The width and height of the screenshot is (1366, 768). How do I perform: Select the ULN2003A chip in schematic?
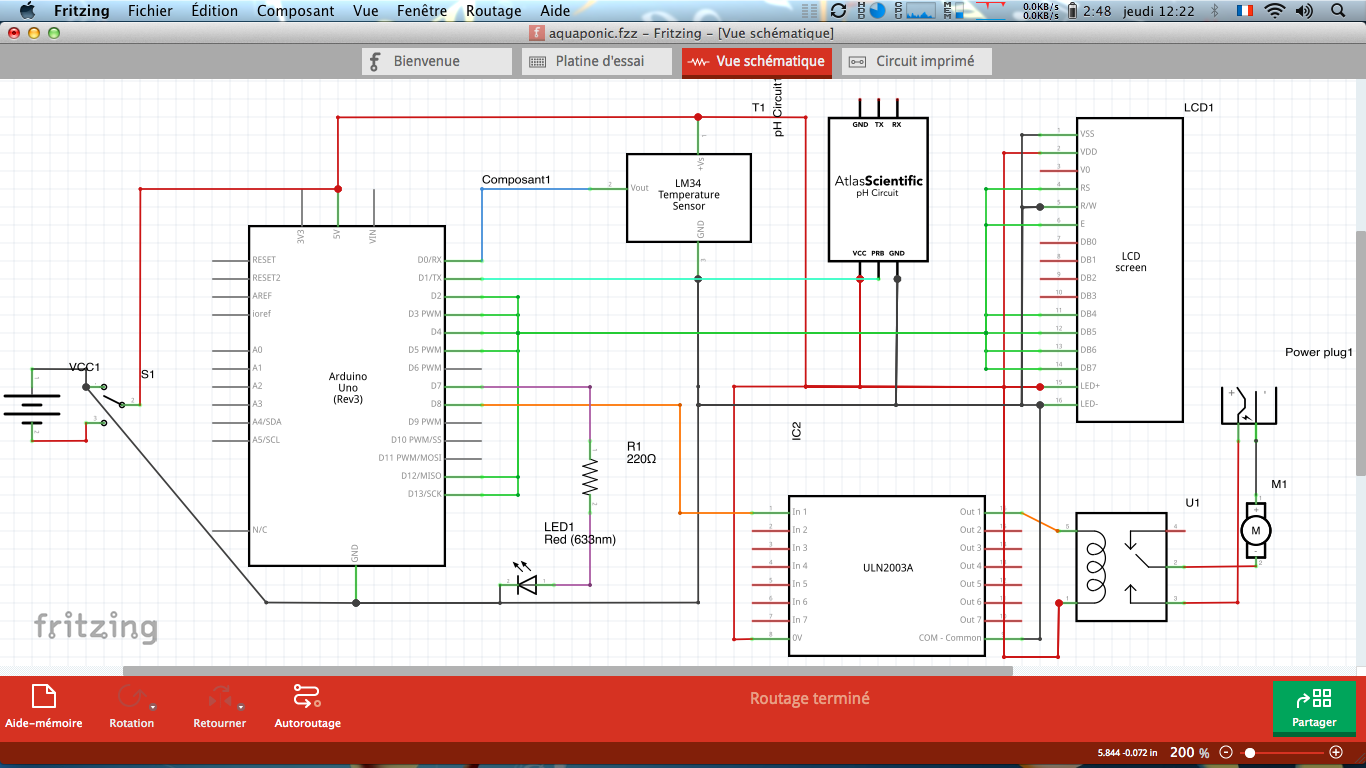pyautogui.click(x=887, y=575)
